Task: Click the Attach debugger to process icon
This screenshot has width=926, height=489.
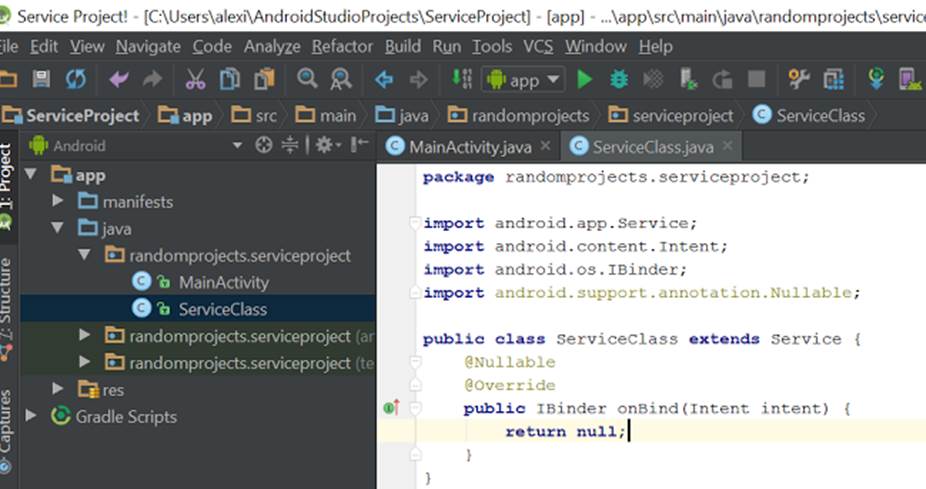Action: (x=688, y=79)
